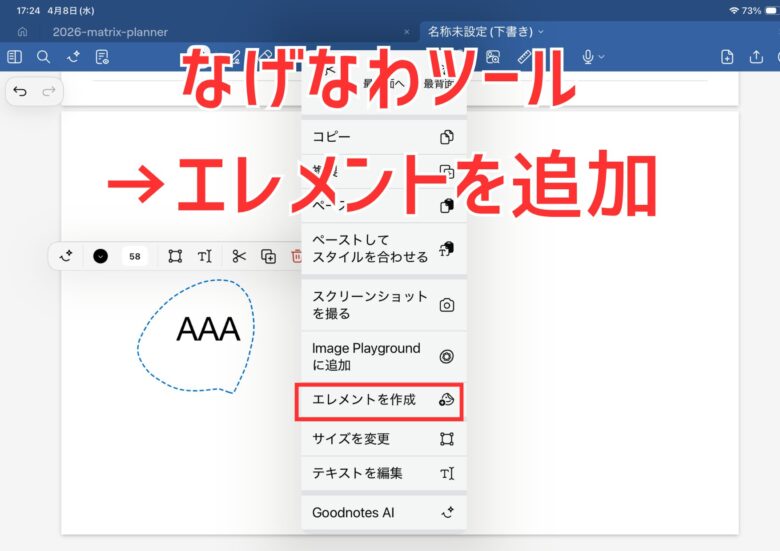Tap edit text icon in selection toolbar

pos(205,257)
